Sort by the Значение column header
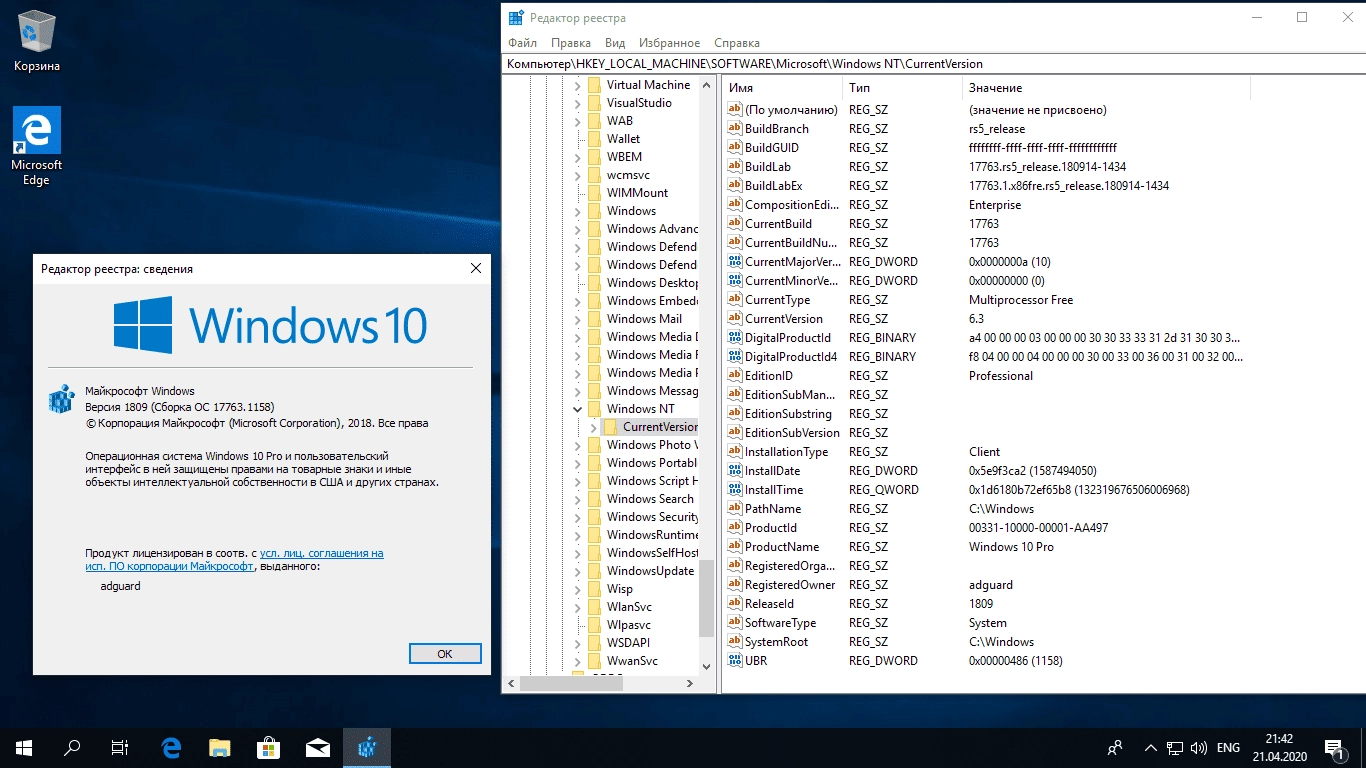This screenshot has width=1366, height=768. [1105, 88]
